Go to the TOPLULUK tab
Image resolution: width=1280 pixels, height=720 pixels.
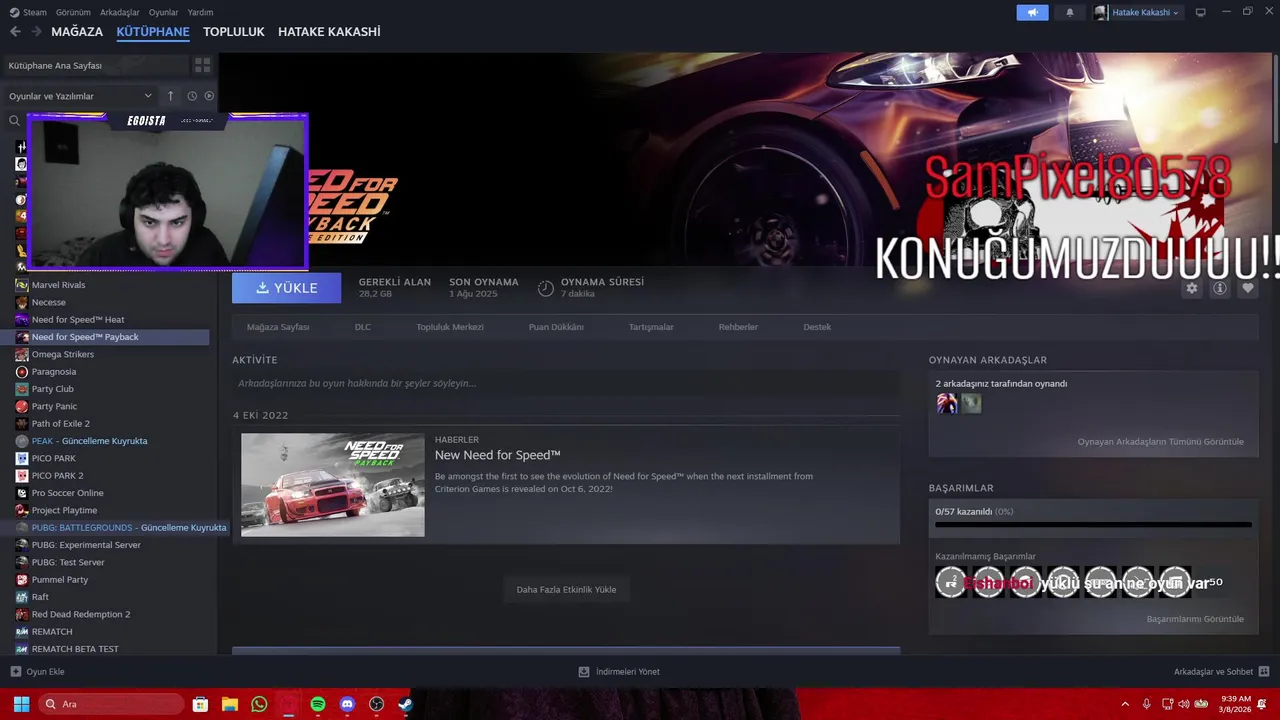pos(233,32)
